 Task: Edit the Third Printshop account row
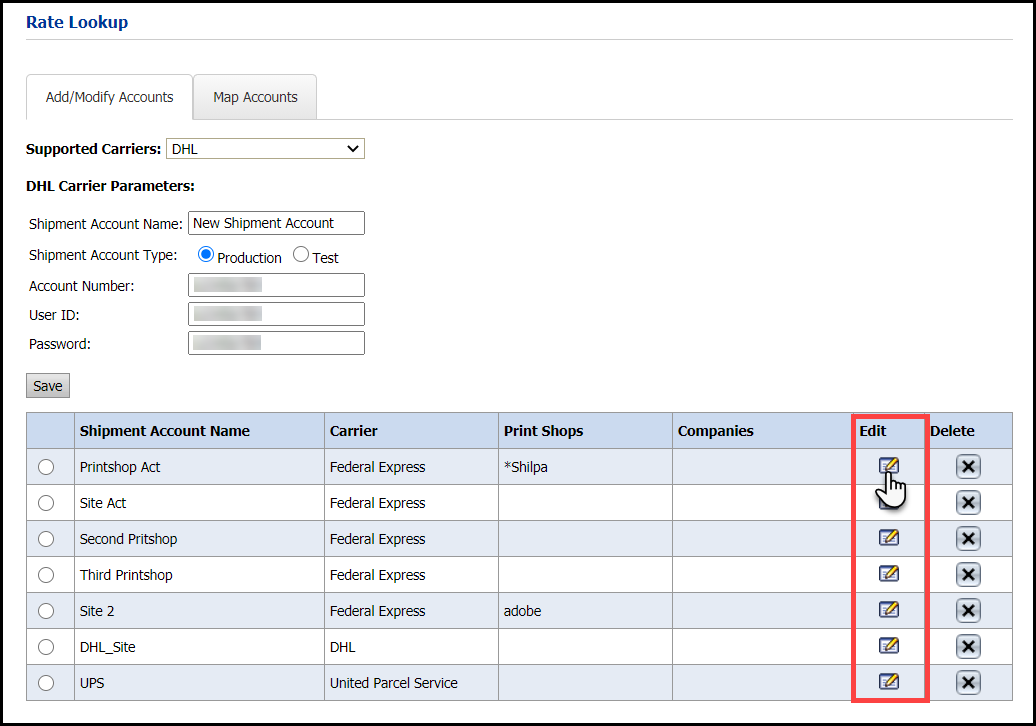888,574
